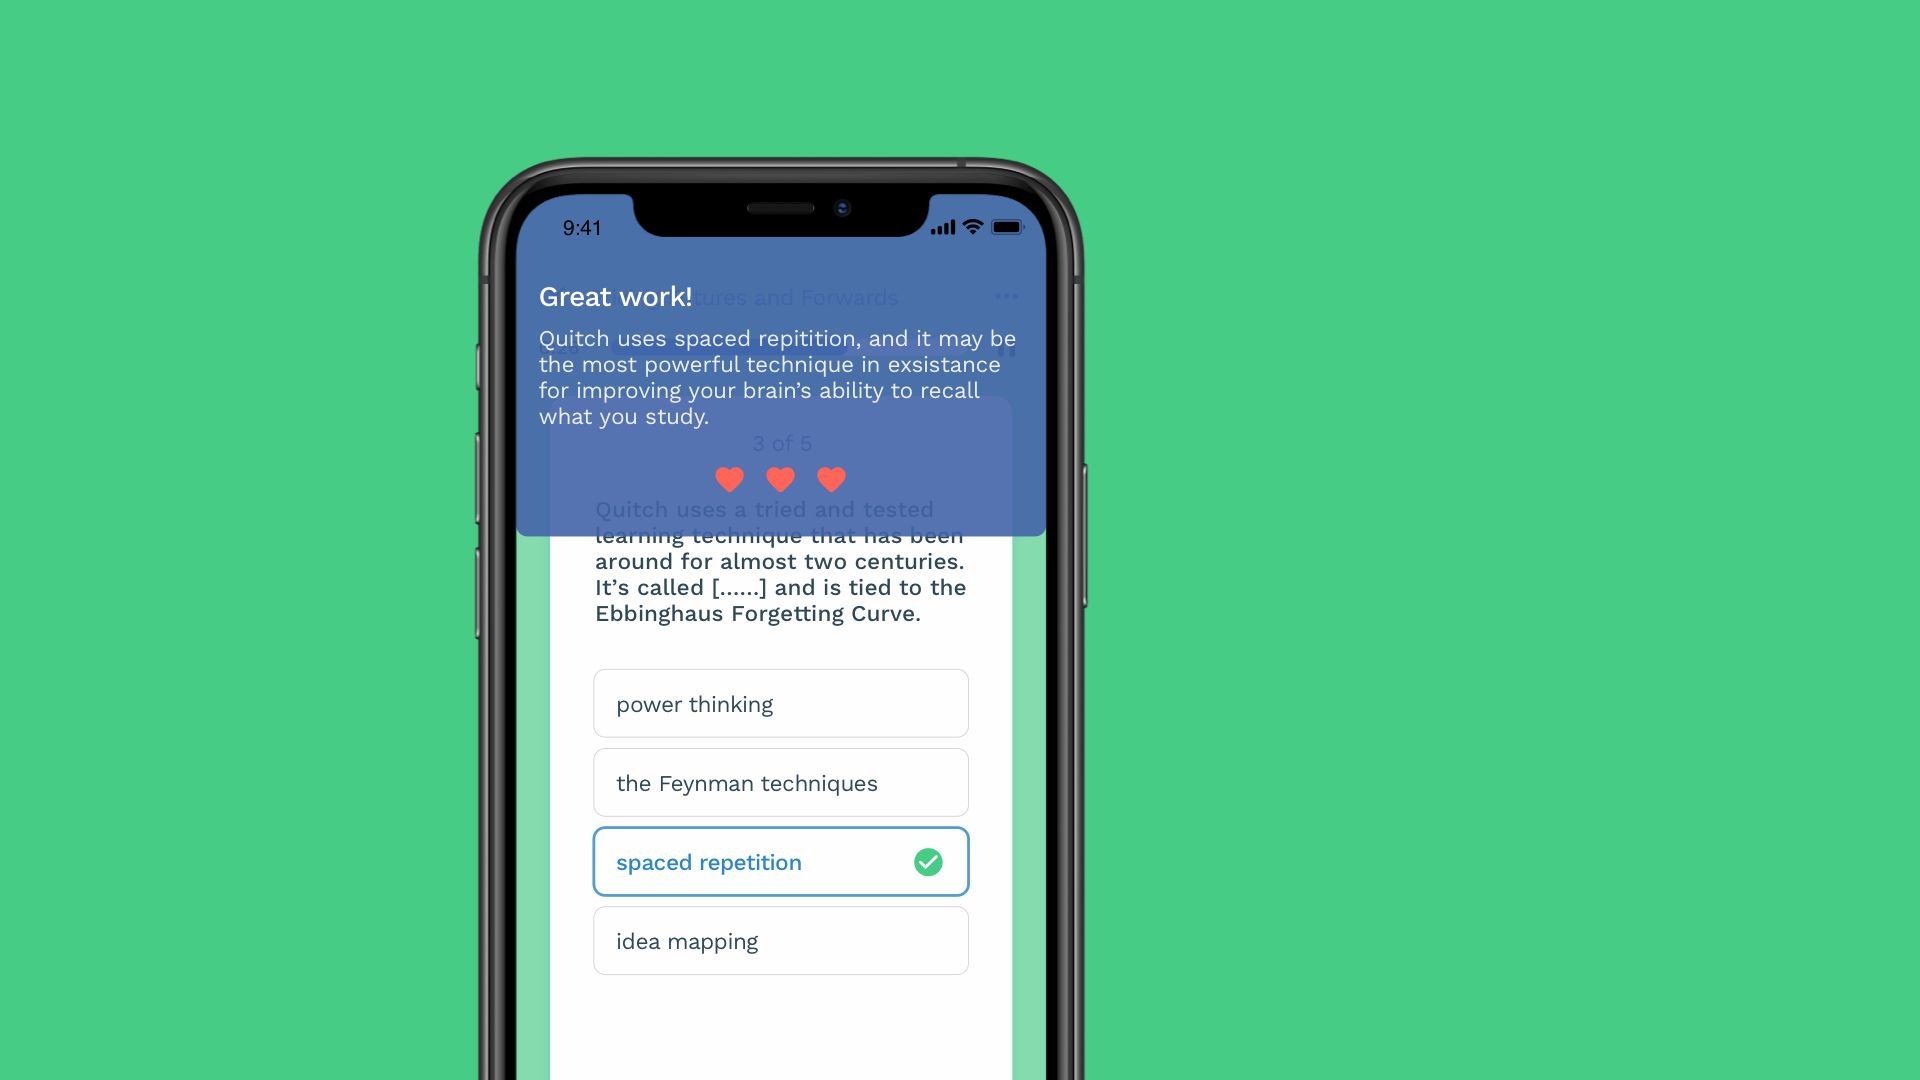Select the 'spaced repetition' correct answer
The image size is (1920, 1080).
(781, 861)
